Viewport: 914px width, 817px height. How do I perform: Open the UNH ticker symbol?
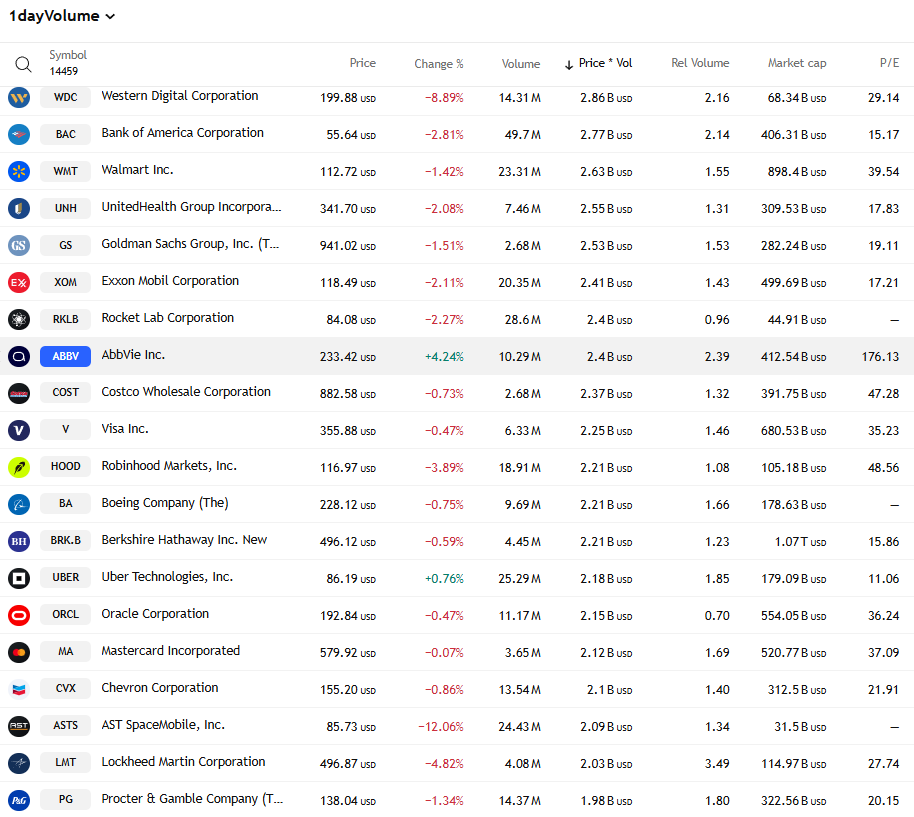point(65,208)
